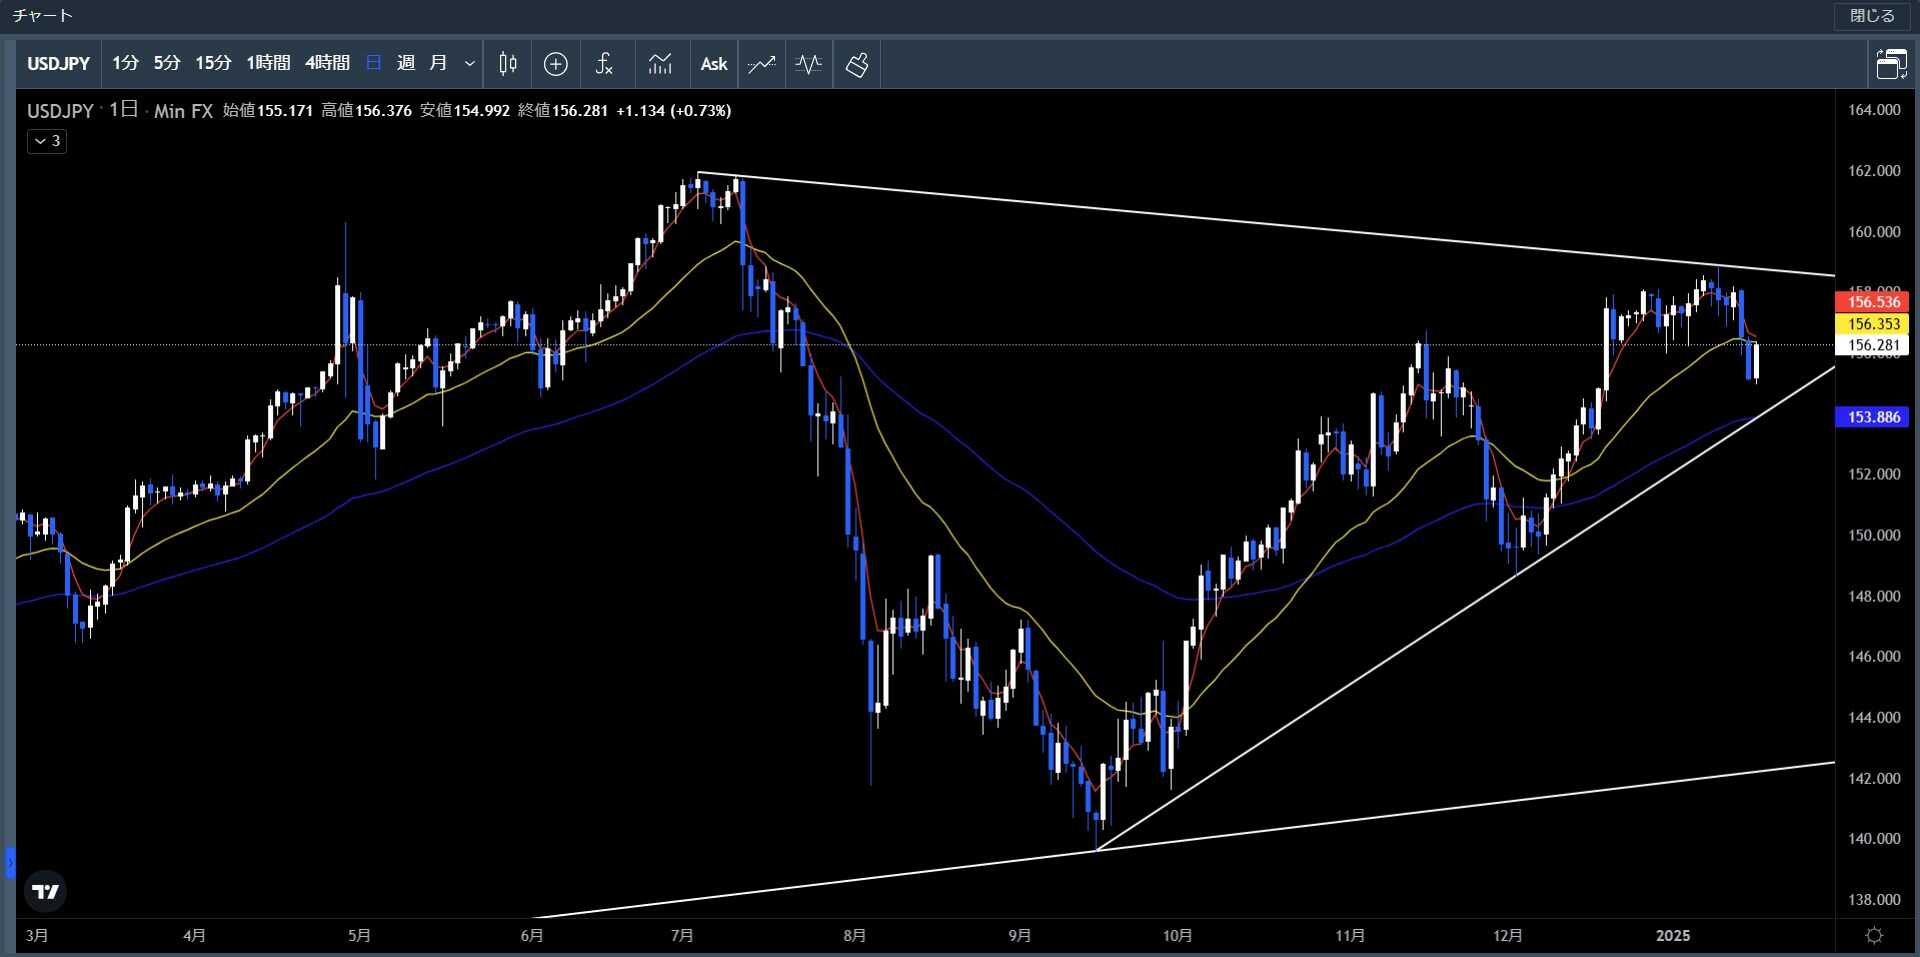Click the 162.000 price axis label

point(1874,171)
